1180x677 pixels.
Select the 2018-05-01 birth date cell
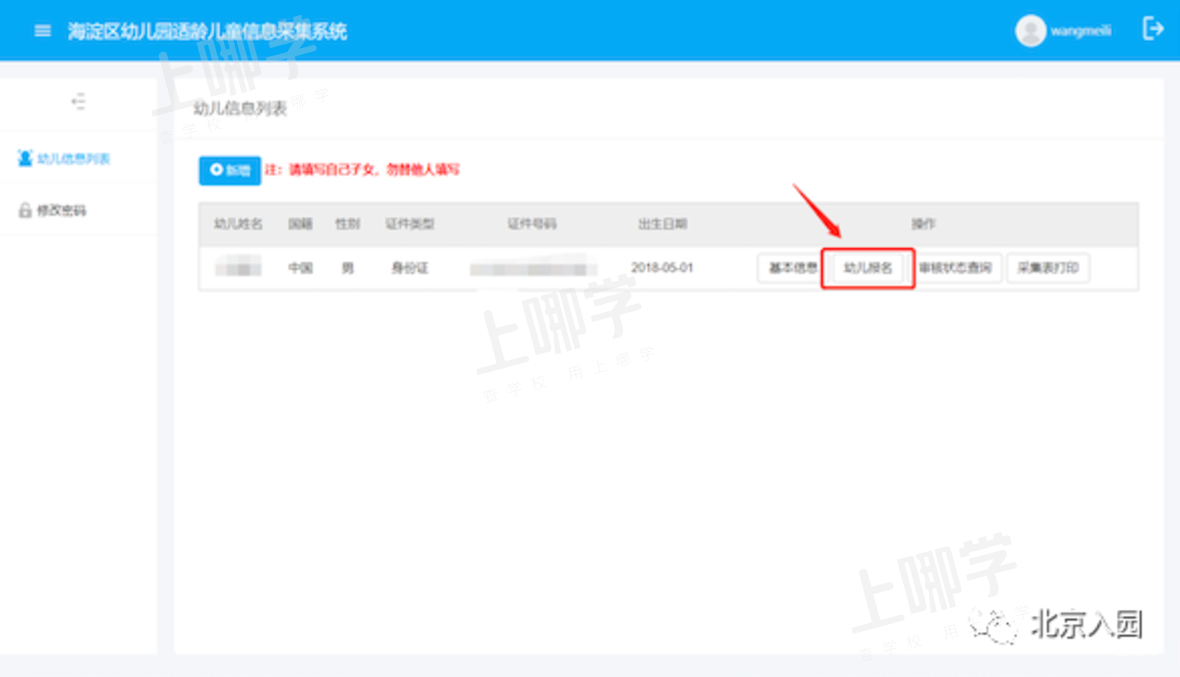click(662, 268)
